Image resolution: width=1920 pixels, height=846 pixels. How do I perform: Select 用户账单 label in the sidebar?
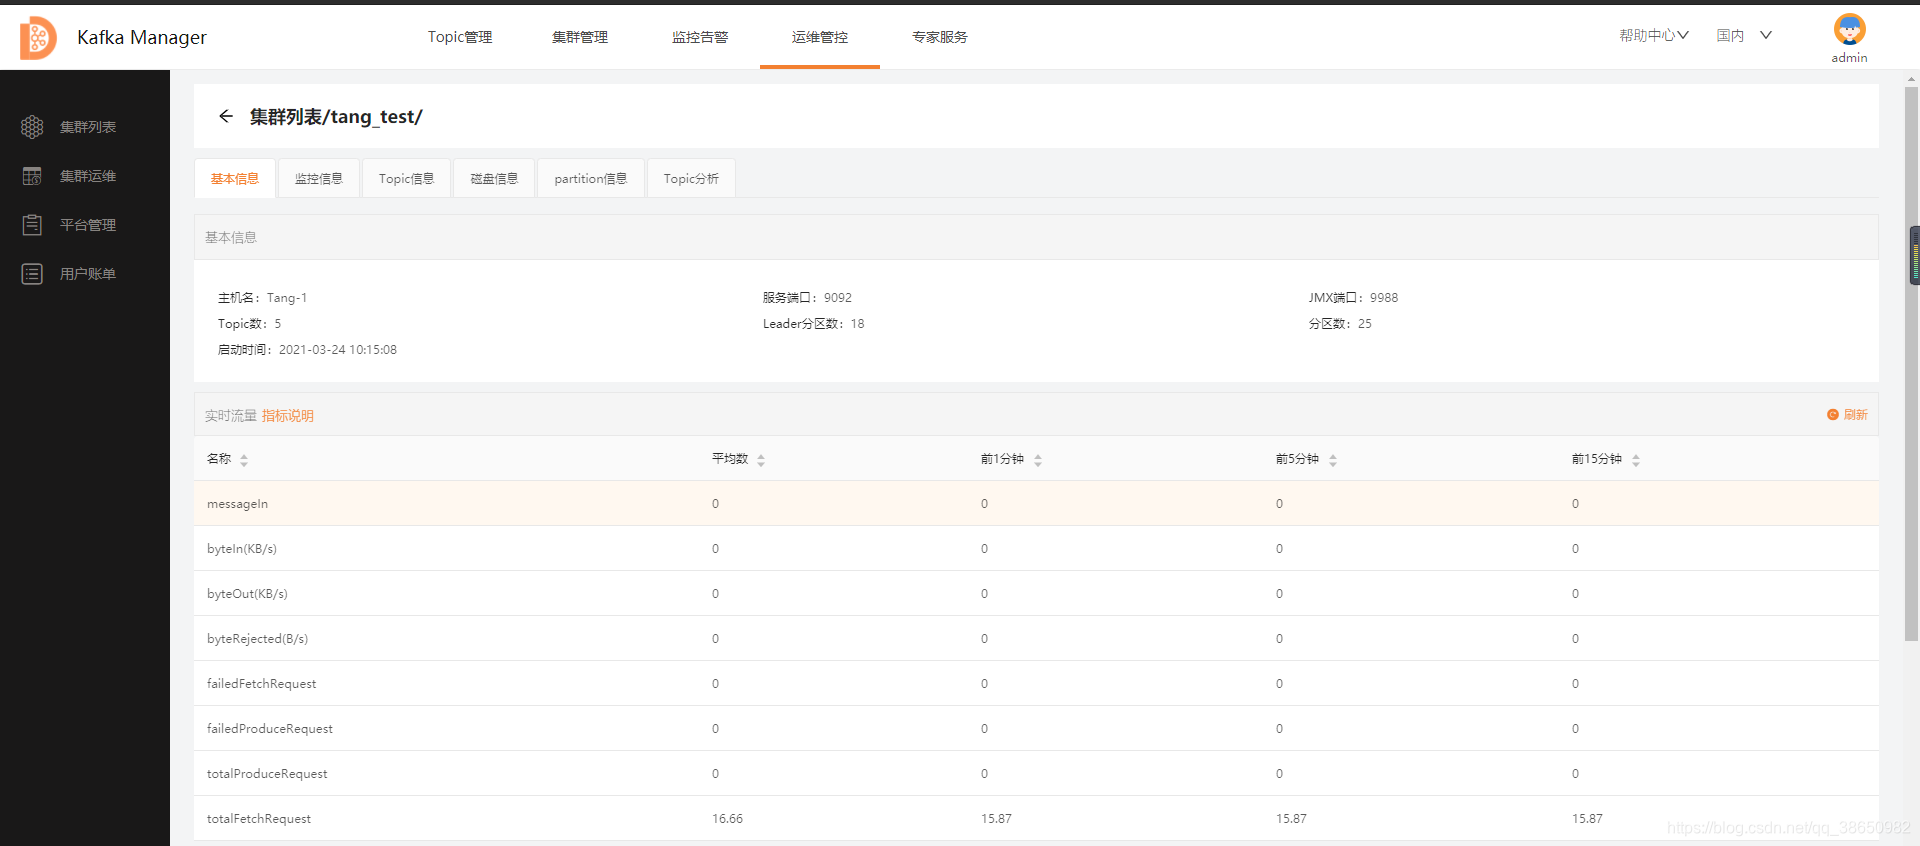pyautogui.click(x=88, y=274)
